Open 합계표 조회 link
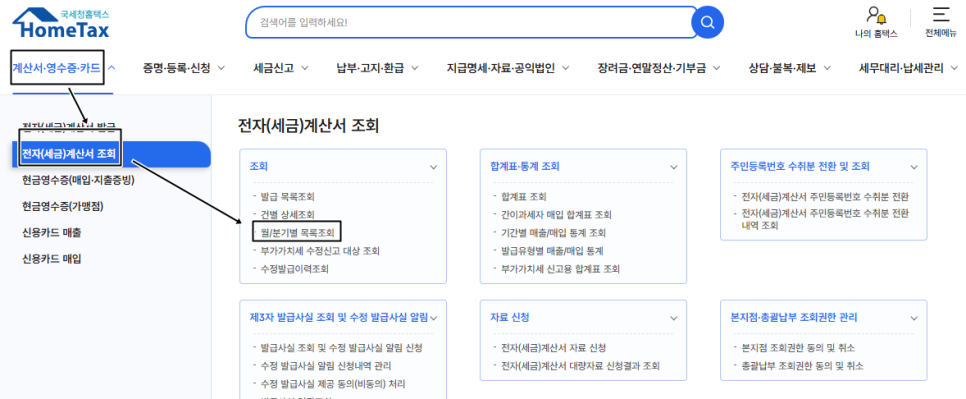The height and width of the screenshot is (399, 966). pyautogui.click(x=524, y=197)
